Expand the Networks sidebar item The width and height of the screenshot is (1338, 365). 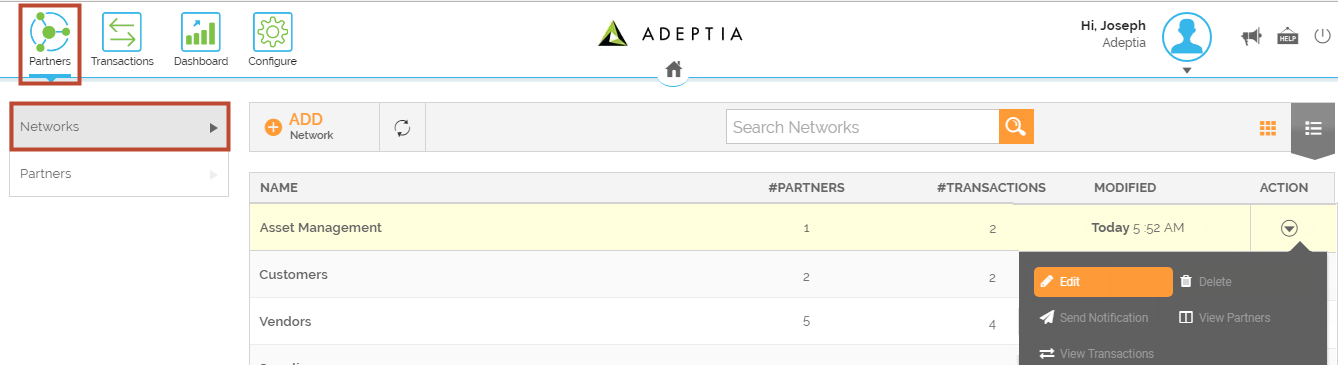pyautogui.click(x=120, y=127)
